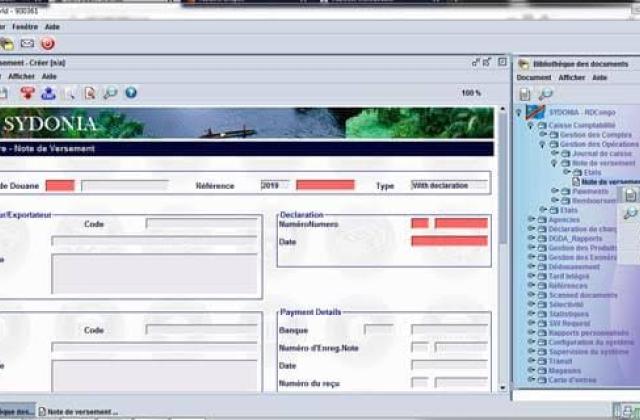Image resolution: width=640 pixels, height=420 pixels.
Task: Click the red verify toolbar icon
Action: click(27, 93)
